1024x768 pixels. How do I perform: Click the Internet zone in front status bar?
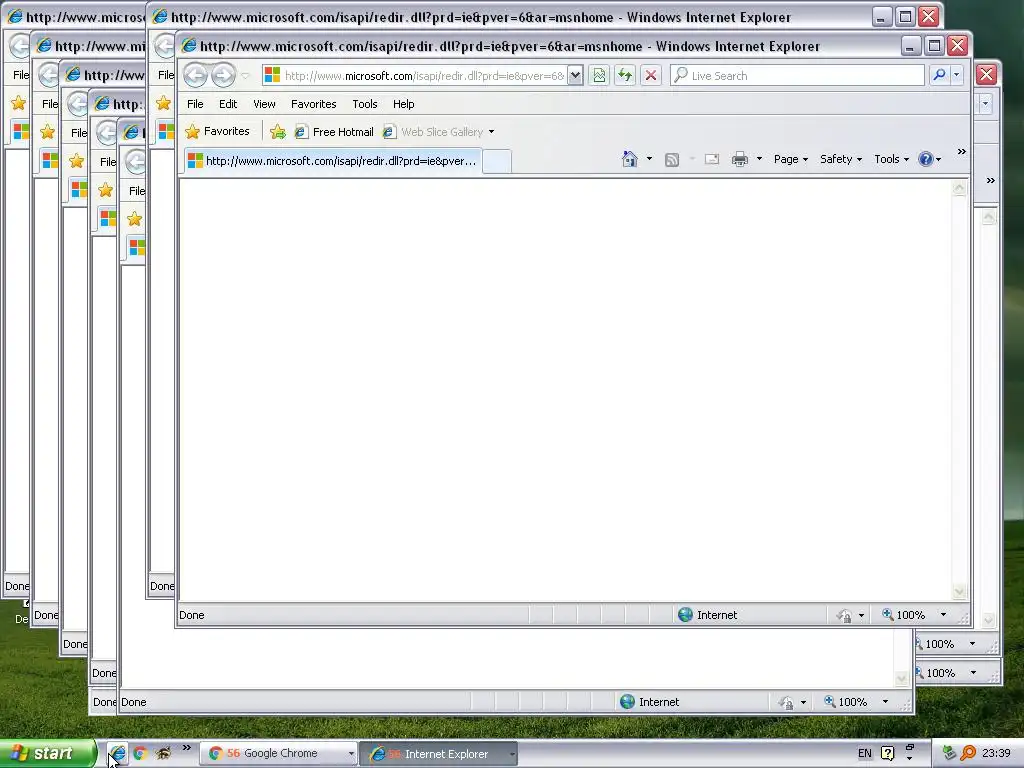(x=707, y=615)
